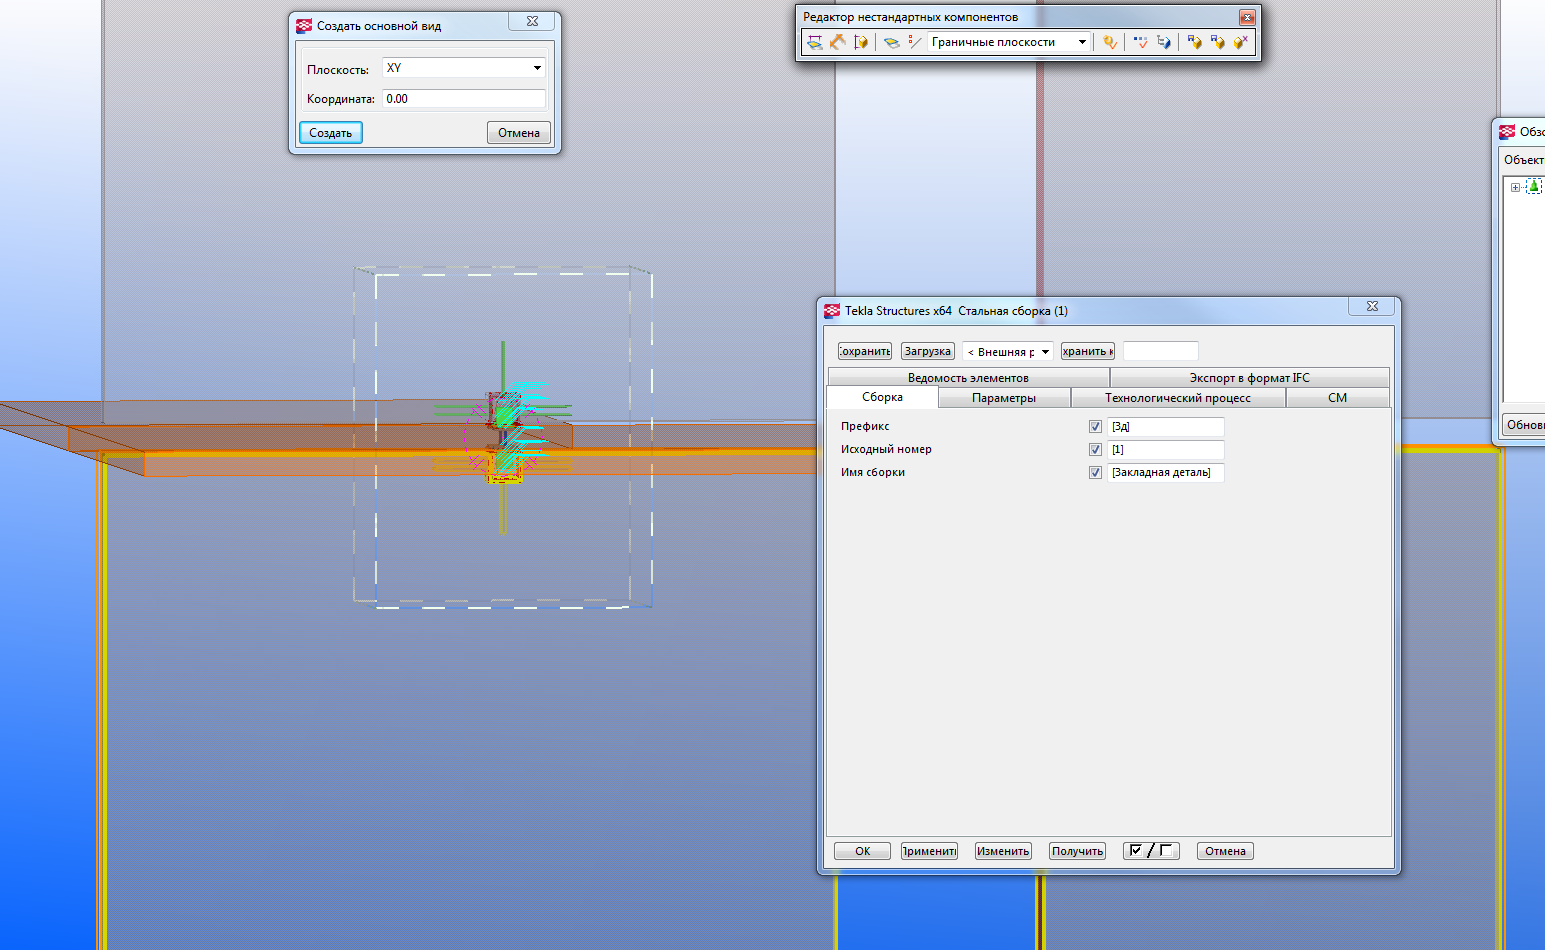
Task: Switch to the Параметры tab
Action: [1003, 398]
